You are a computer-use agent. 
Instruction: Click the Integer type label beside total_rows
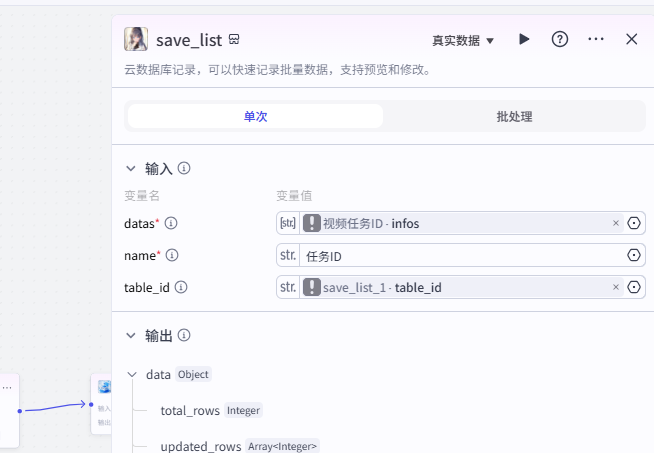tap(243, 410)
